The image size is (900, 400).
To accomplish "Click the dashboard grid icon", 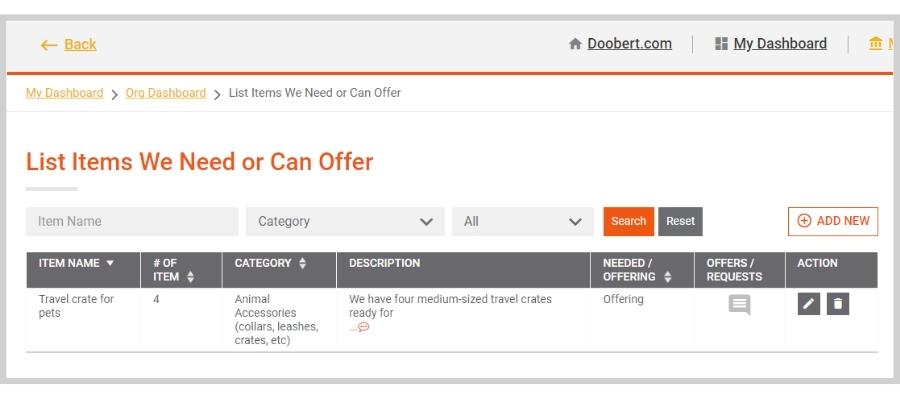I will [x=721, y=44].
